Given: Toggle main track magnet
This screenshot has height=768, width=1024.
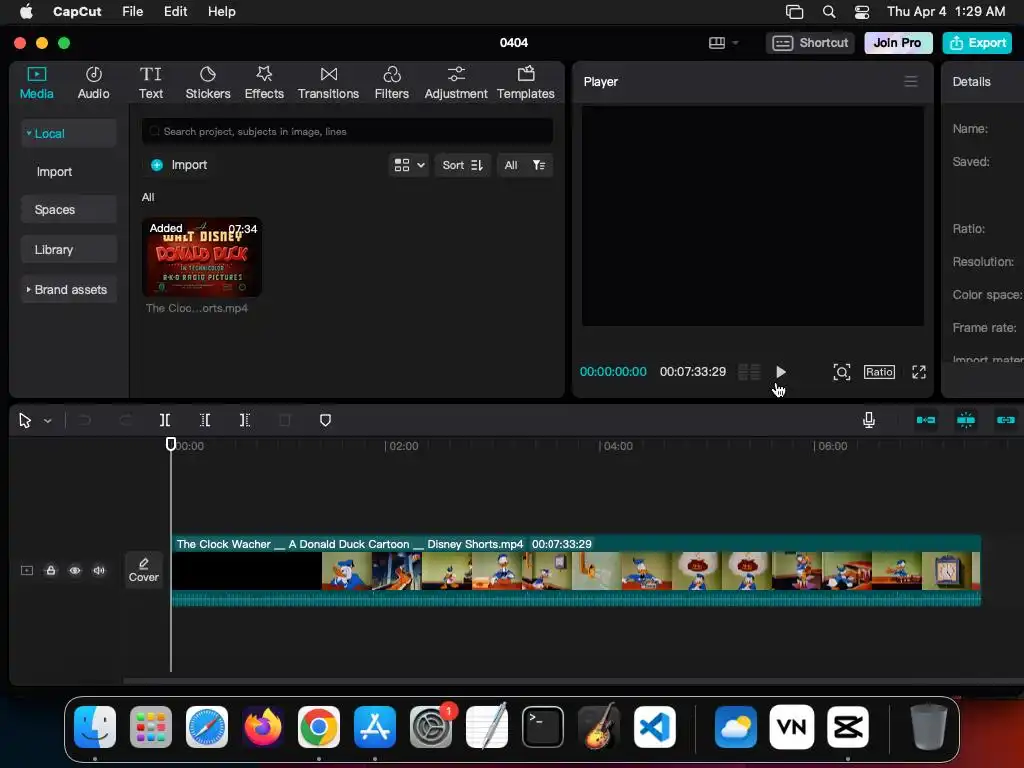Looking at the screenshot, I should (x=925, y=420).
